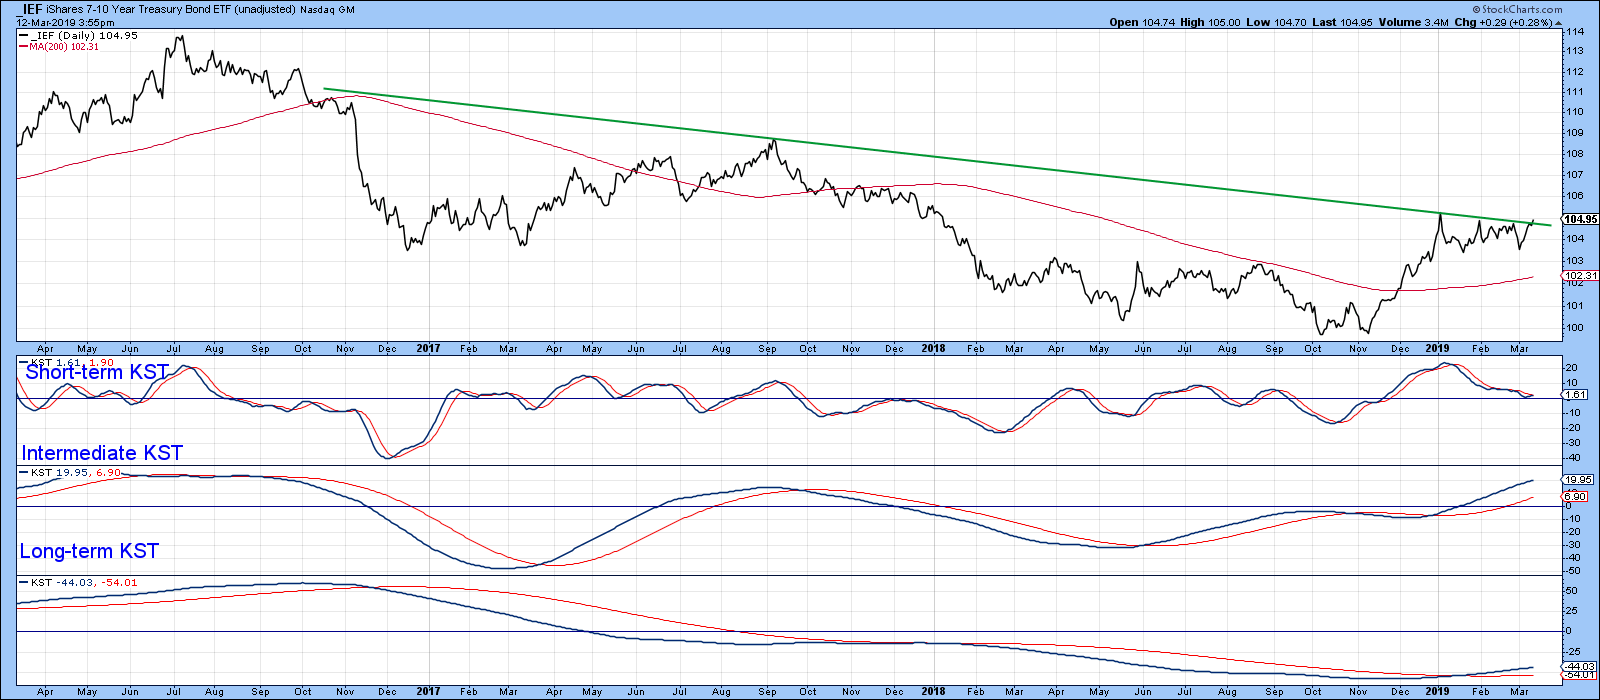The image size is (1600, 700).
Task: Click the Short-term KST panel label
Action: [97, 372]
